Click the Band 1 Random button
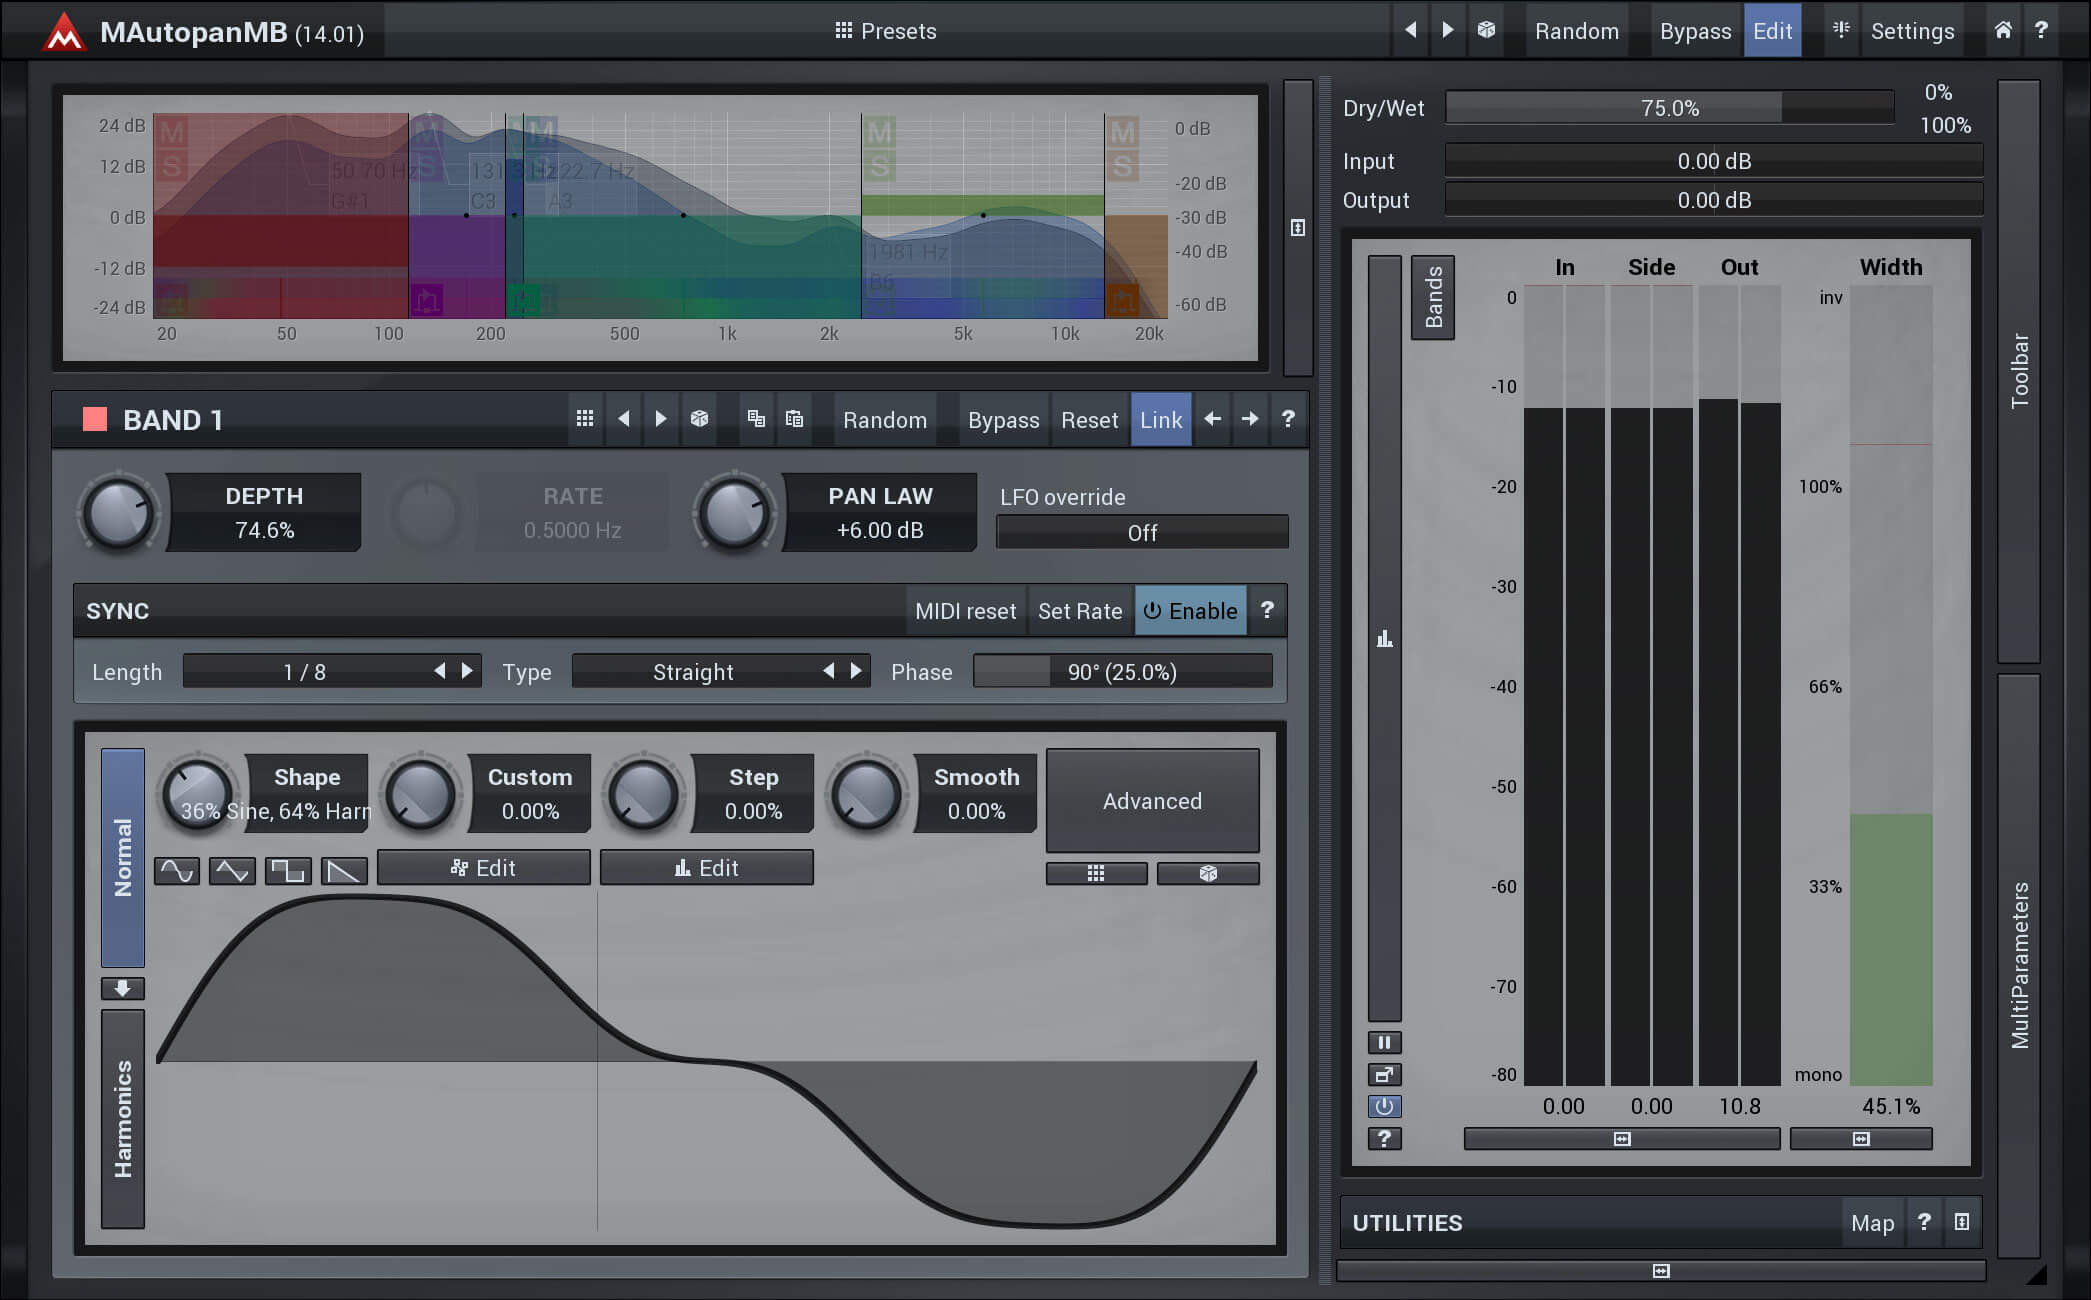The width and height of the screenshot is (2091, 1300). point(884,419)
